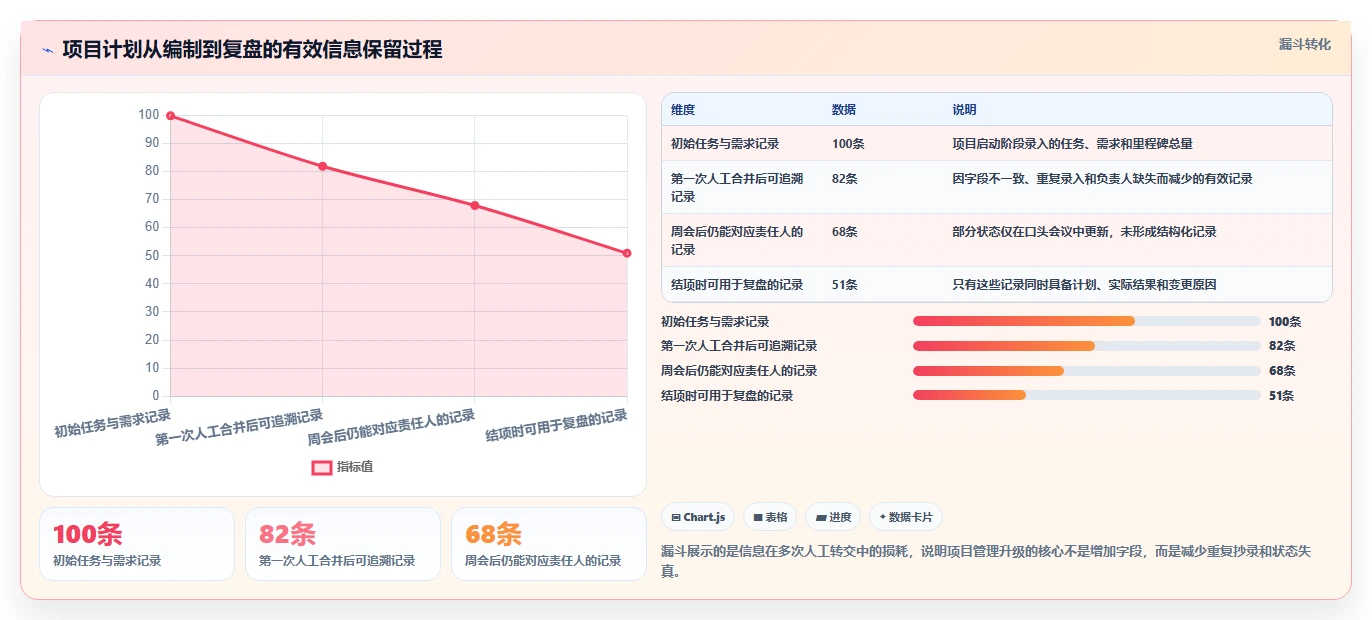Viewport: 1372px width, 620px height.
Task: Click the 结项时可用于复盘的记录 progress bar
Action: (x=1086, y=396)
